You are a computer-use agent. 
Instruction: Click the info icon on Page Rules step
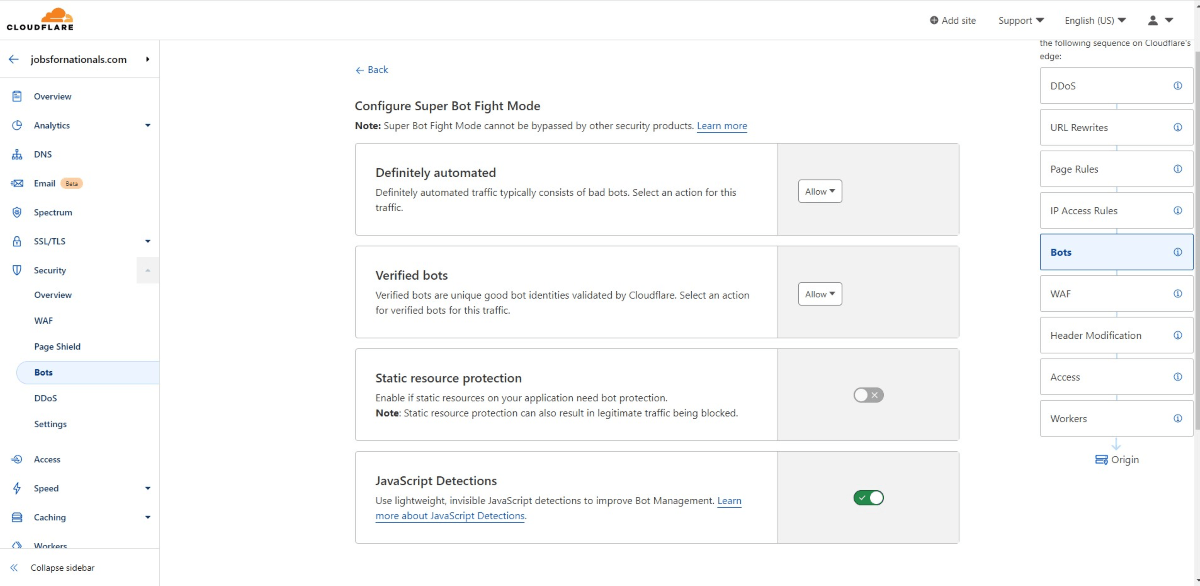1177,169
